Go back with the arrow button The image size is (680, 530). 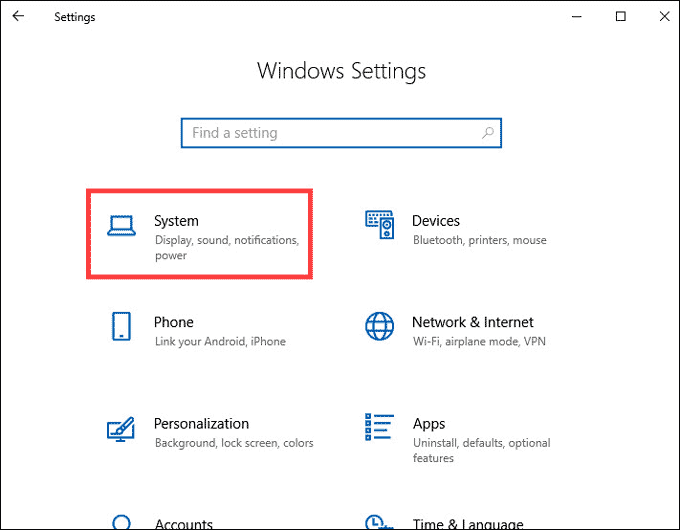[18, 16]
